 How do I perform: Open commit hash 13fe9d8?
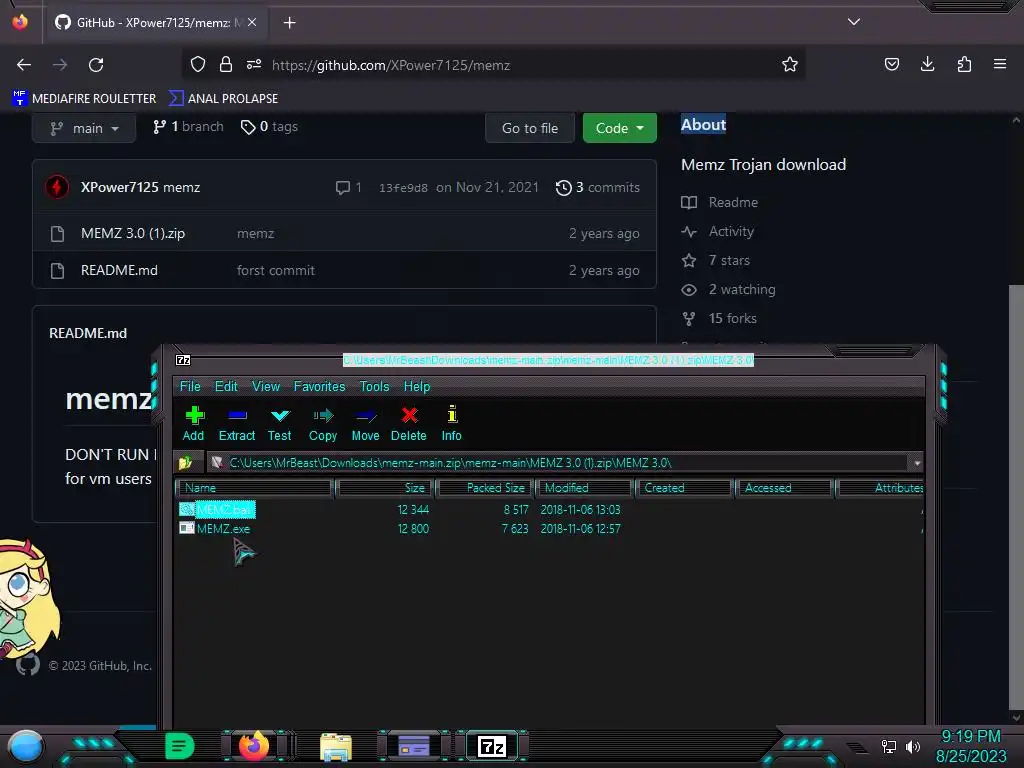pyautogui.click(x=404, y=188)
